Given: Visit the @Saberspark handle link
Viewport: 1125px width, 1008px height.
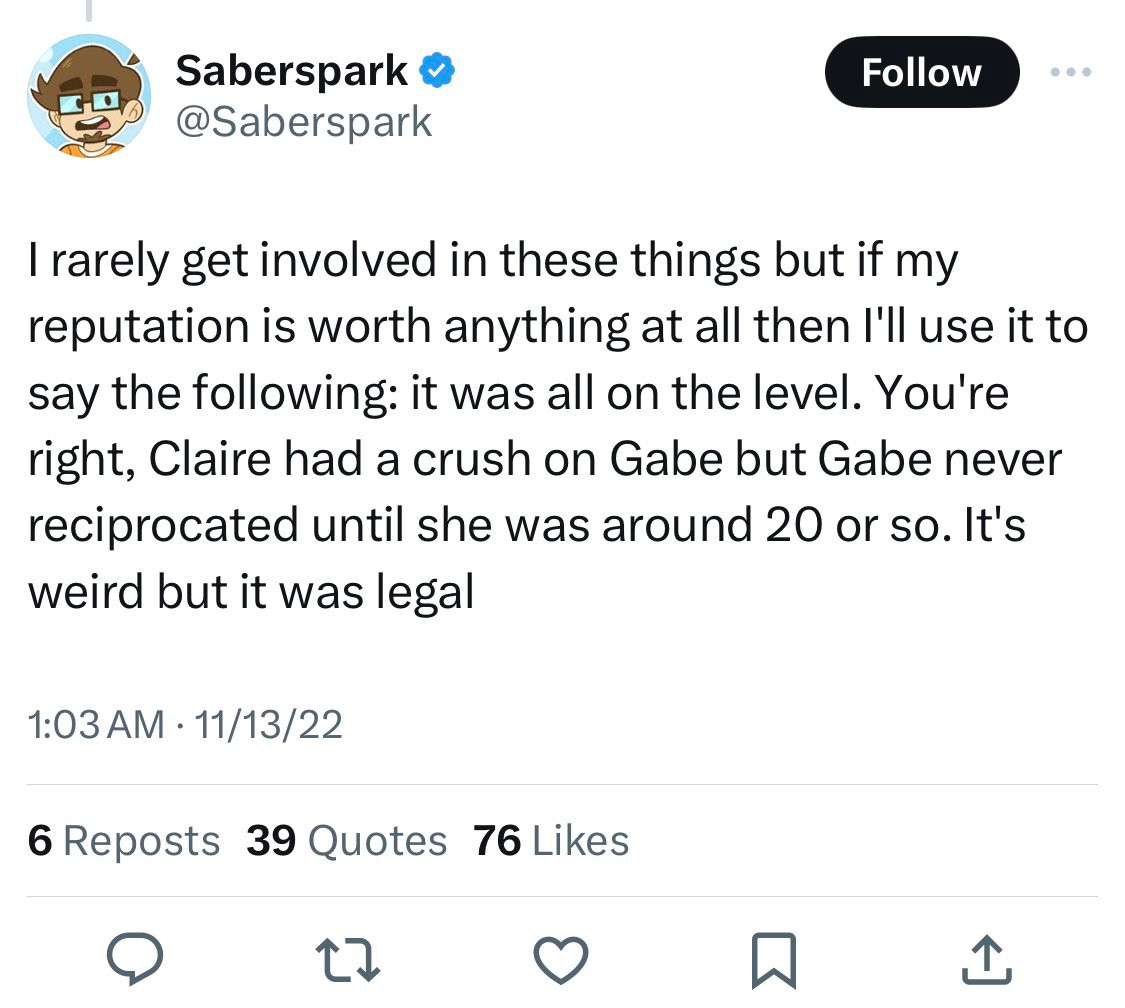Looking at the screenshot, I should [303, 122].
